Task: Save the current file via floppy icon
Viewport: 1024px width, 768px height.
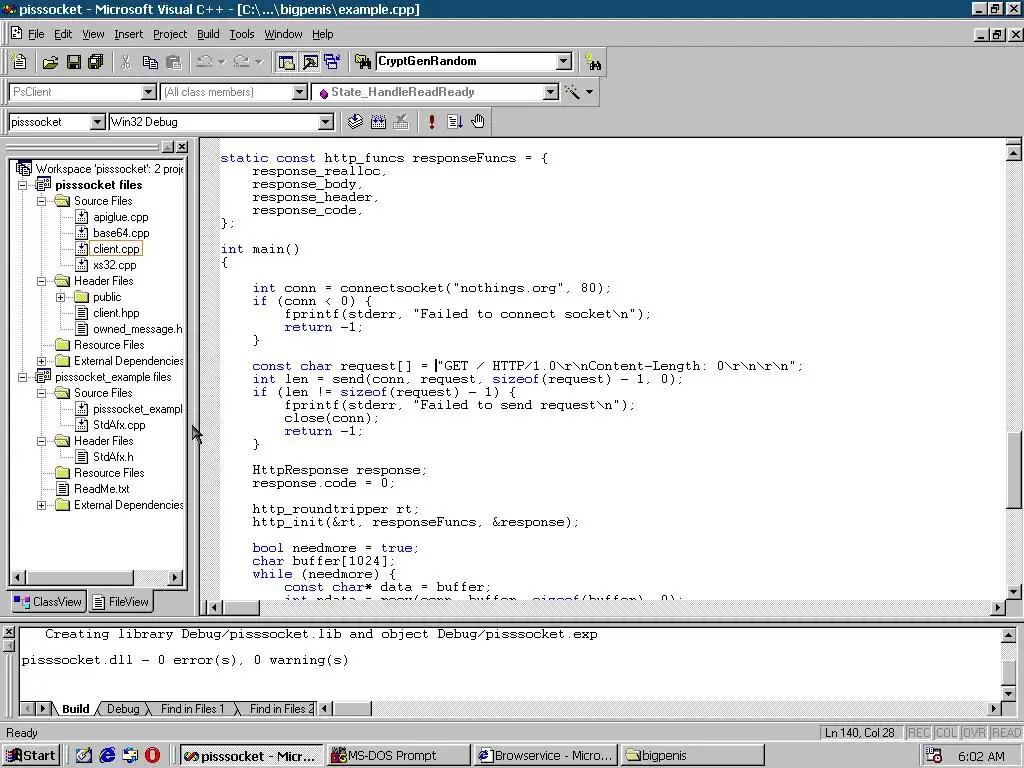Action: [73, 62]
